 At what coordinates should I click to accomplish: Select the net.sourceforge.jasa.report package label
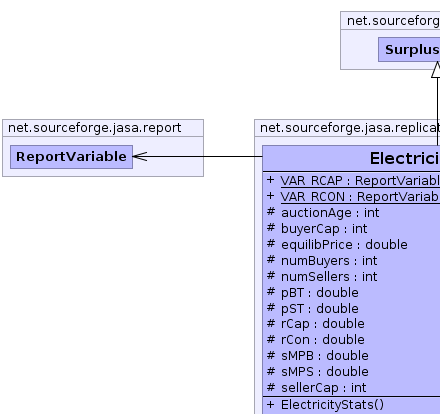coord(95,128)
